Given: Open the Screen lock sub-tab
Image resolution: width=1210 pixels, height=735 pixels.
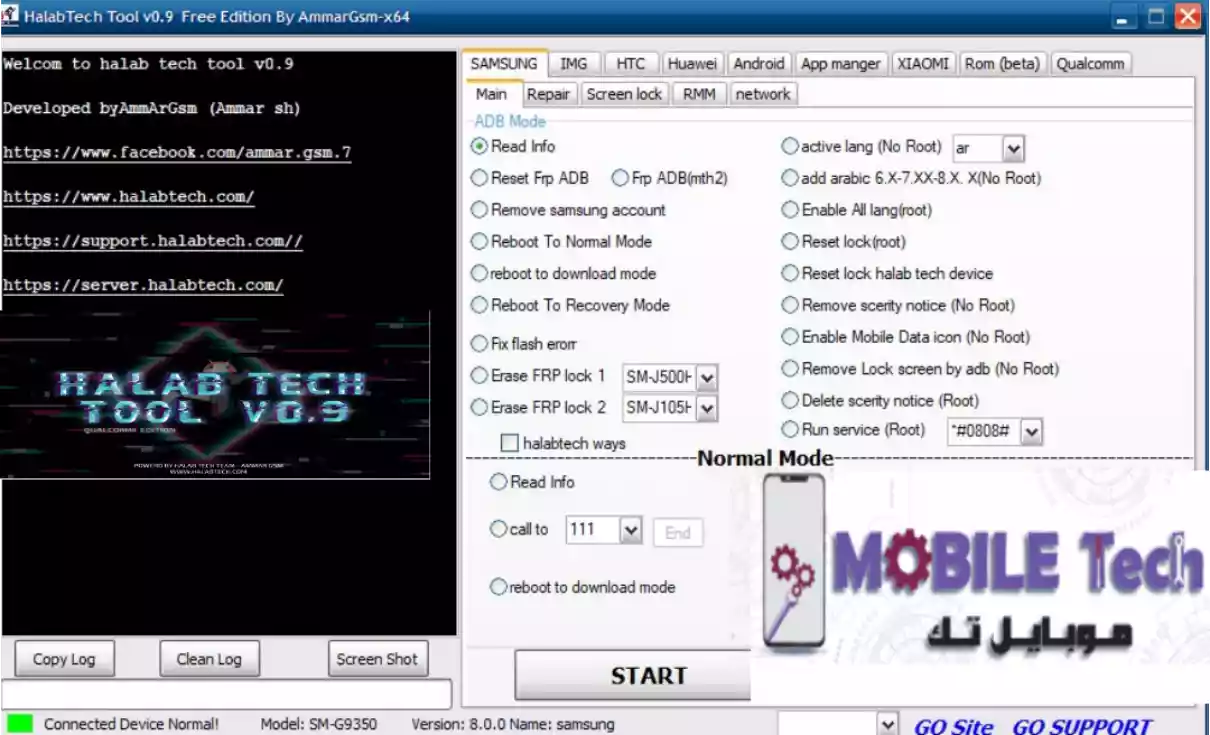Looking at the screenshot, I should (624, 94).
